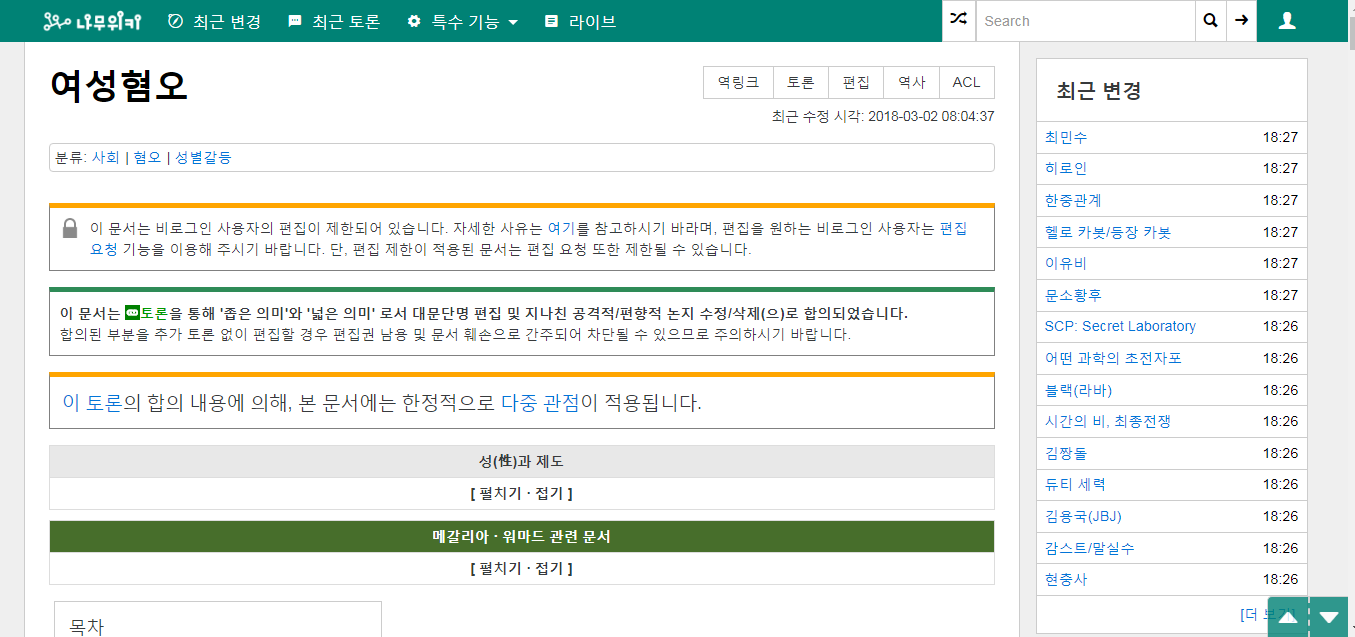
Task: Open 최근 토론 in the top navigation
Action: click(334, 21)
